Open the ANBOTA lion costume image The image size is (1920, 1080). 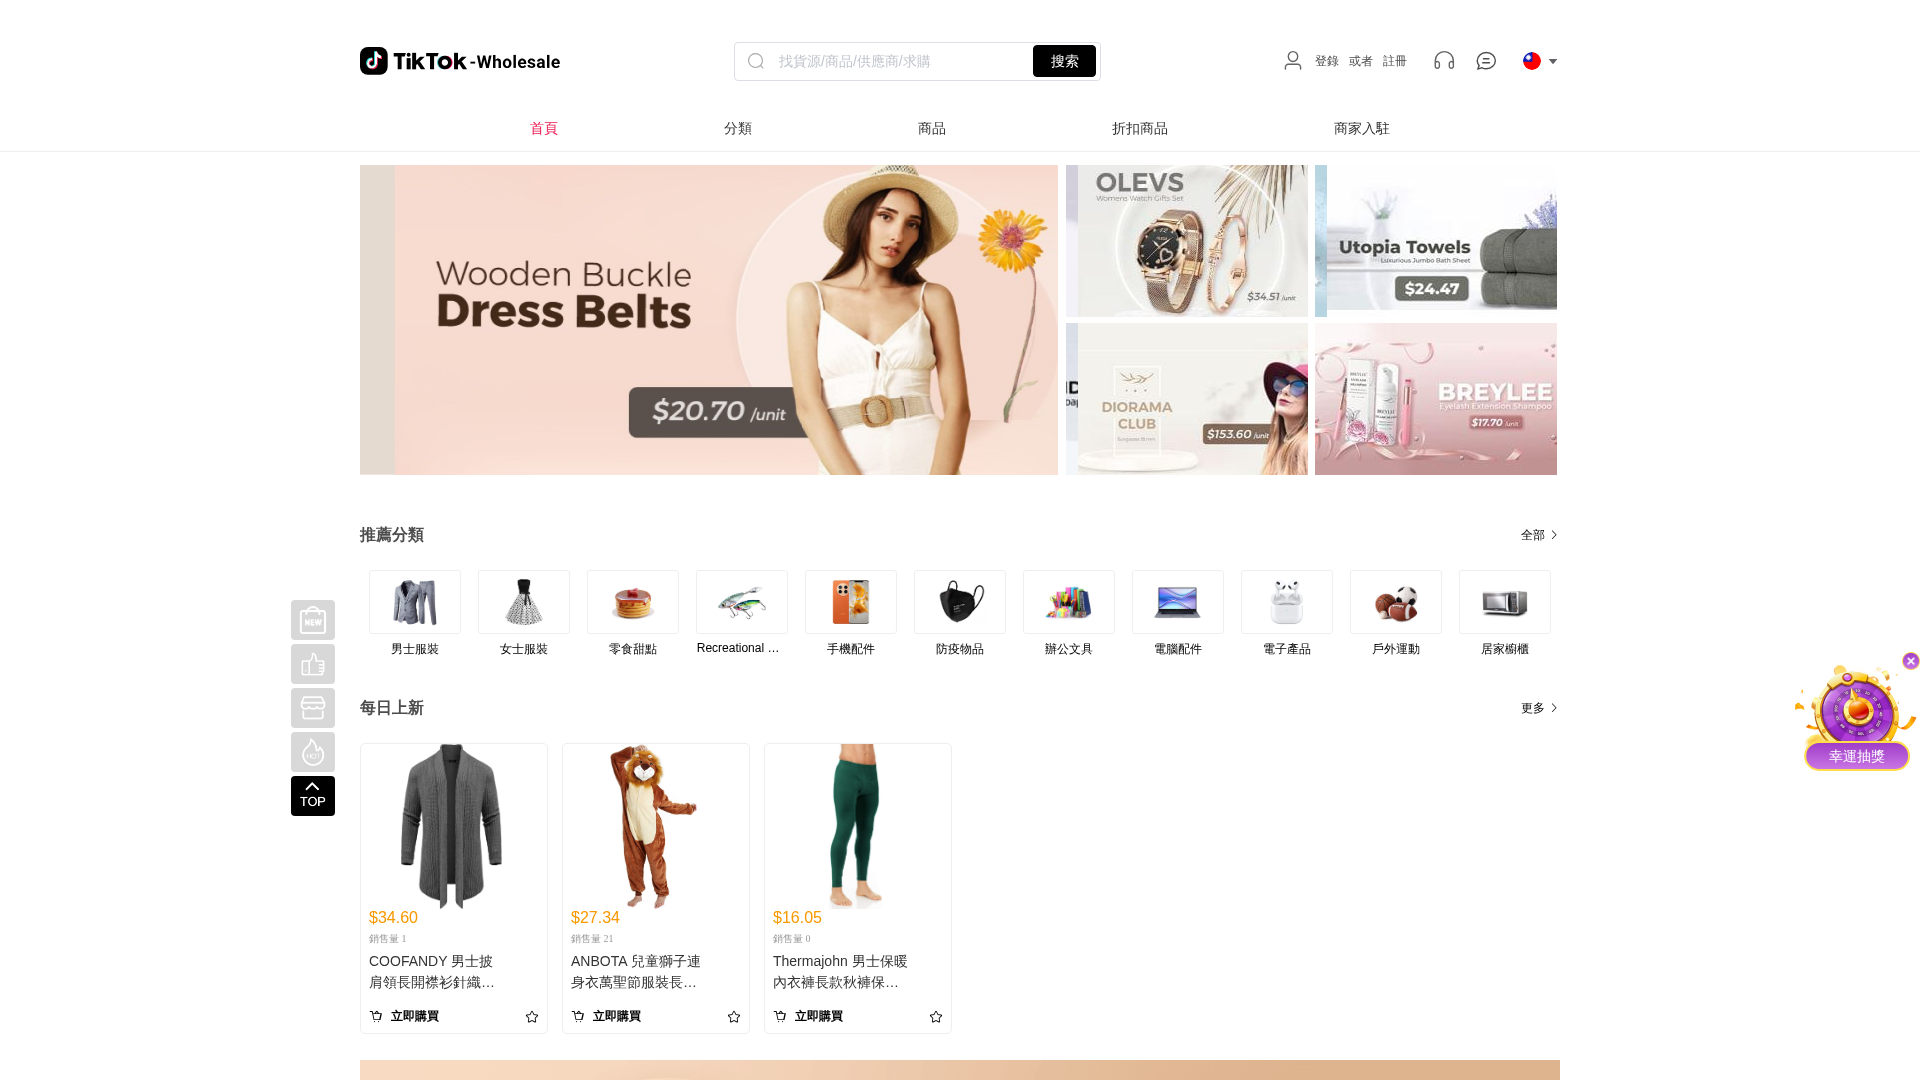(656, 826)
